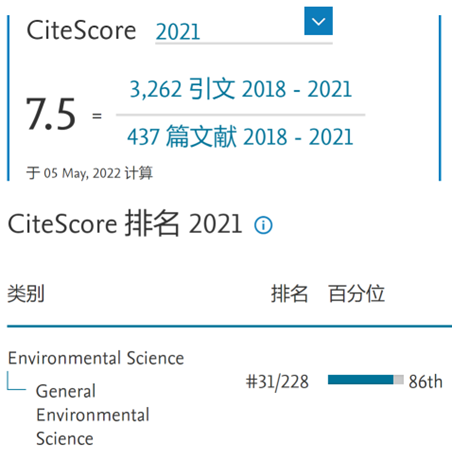This screenshot has width=452, height=462.
Task: Select the 排名 column header
Action: pos(289,294)
